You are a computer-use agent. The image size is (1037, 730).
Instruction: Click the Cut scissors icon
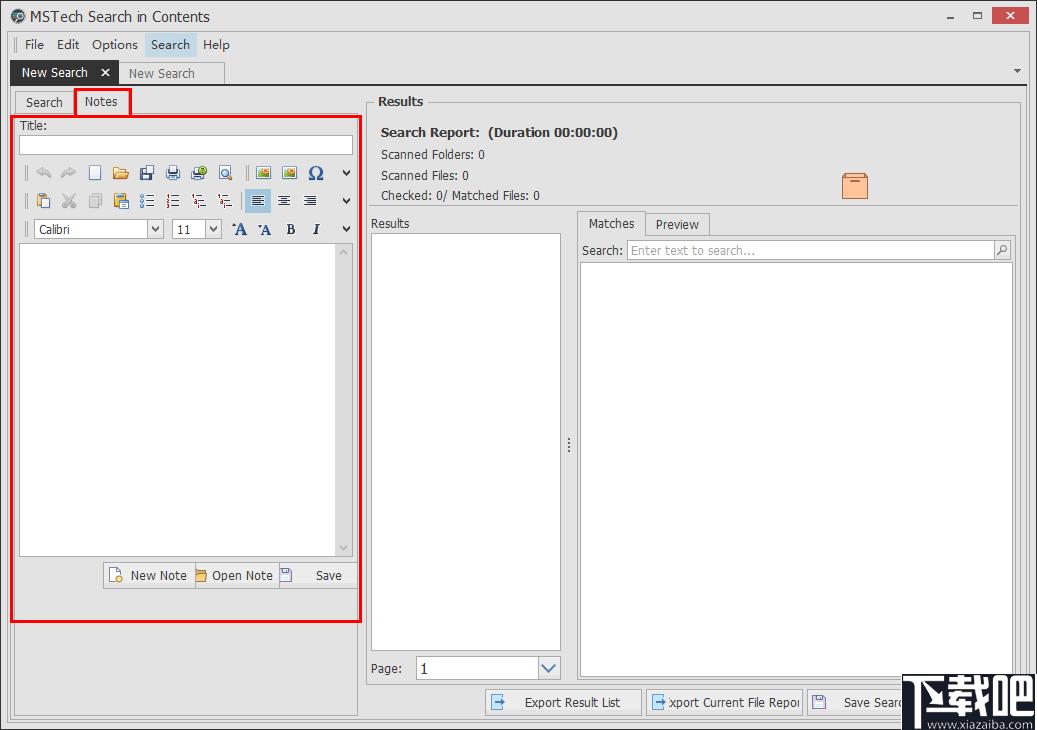pyautogui.click(x=69, y=200)
